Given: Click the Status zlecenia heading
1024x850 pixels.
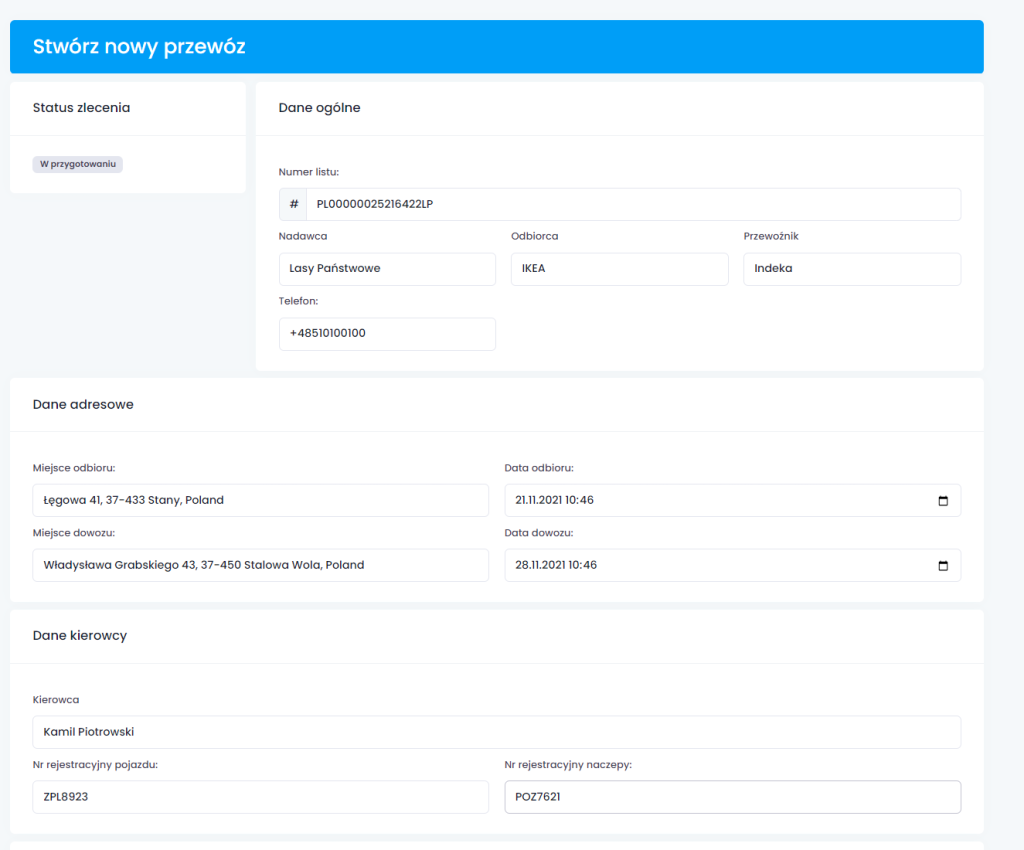Looking at the screenshot, I should tap(82, 108).
